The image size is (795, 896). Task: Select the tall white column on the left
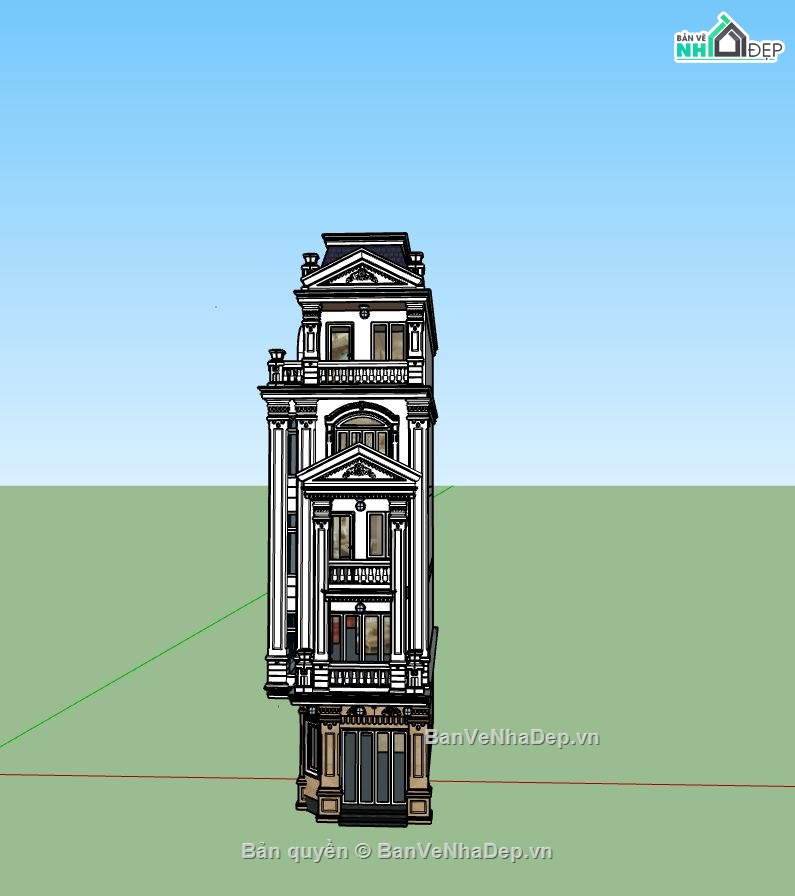pyautogui.click(x=277, y=538)
